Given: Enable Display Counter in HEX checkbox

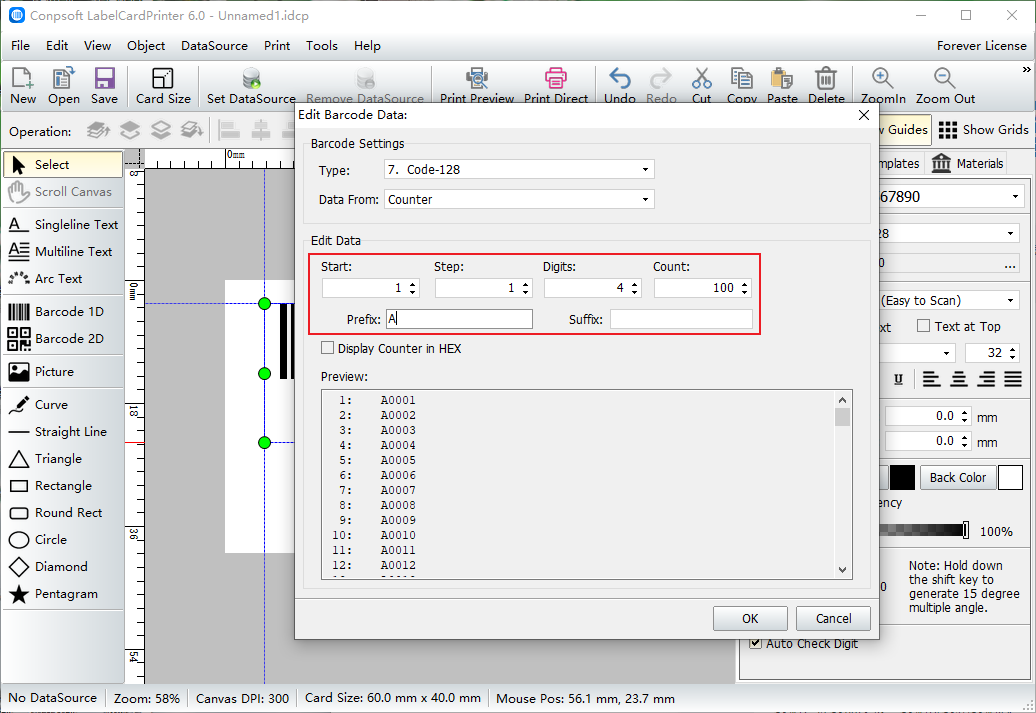Looking at the screenshot, I should click(327, 348).
